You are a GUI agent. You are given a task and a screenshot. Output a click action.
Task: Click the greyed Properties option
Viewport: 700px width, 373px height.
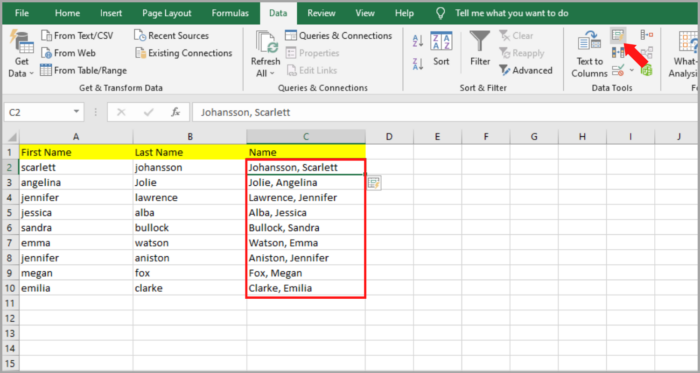[x=312, y=53]
